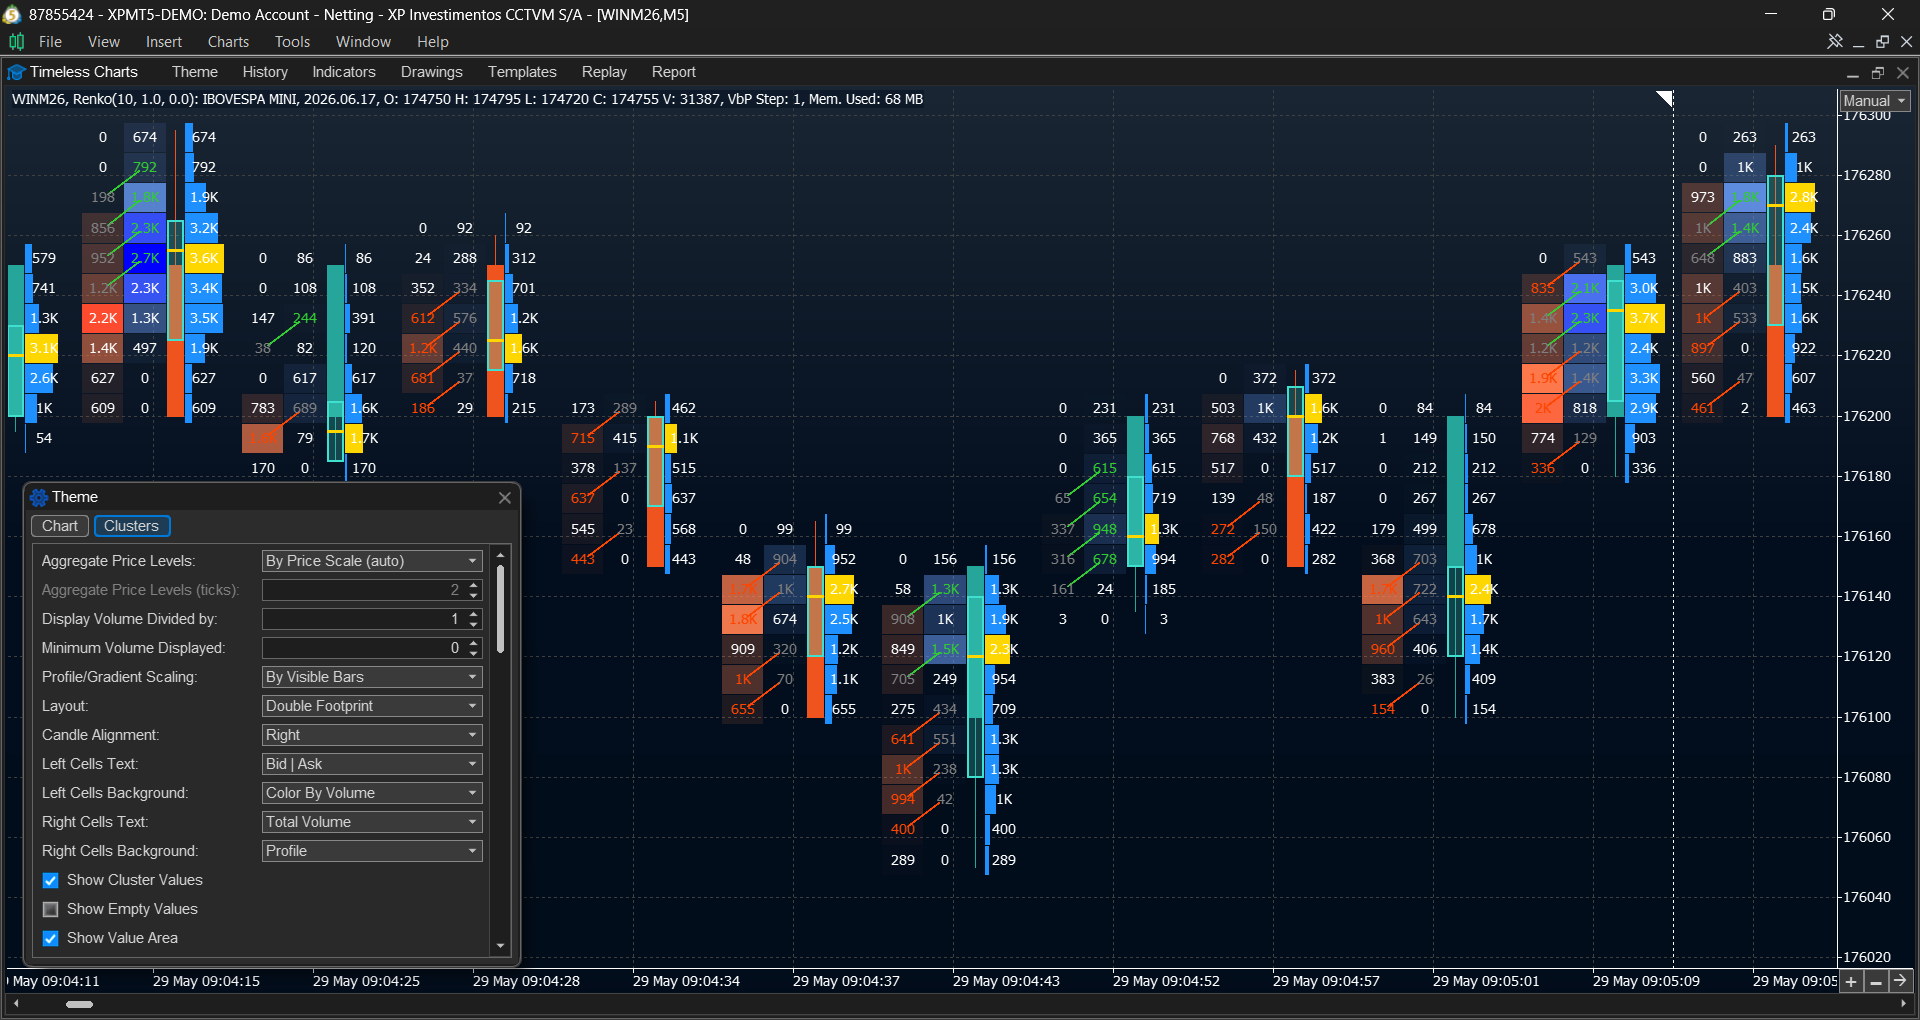Open the Window menu
1920x1020 pixels.
tap(363, 42)
